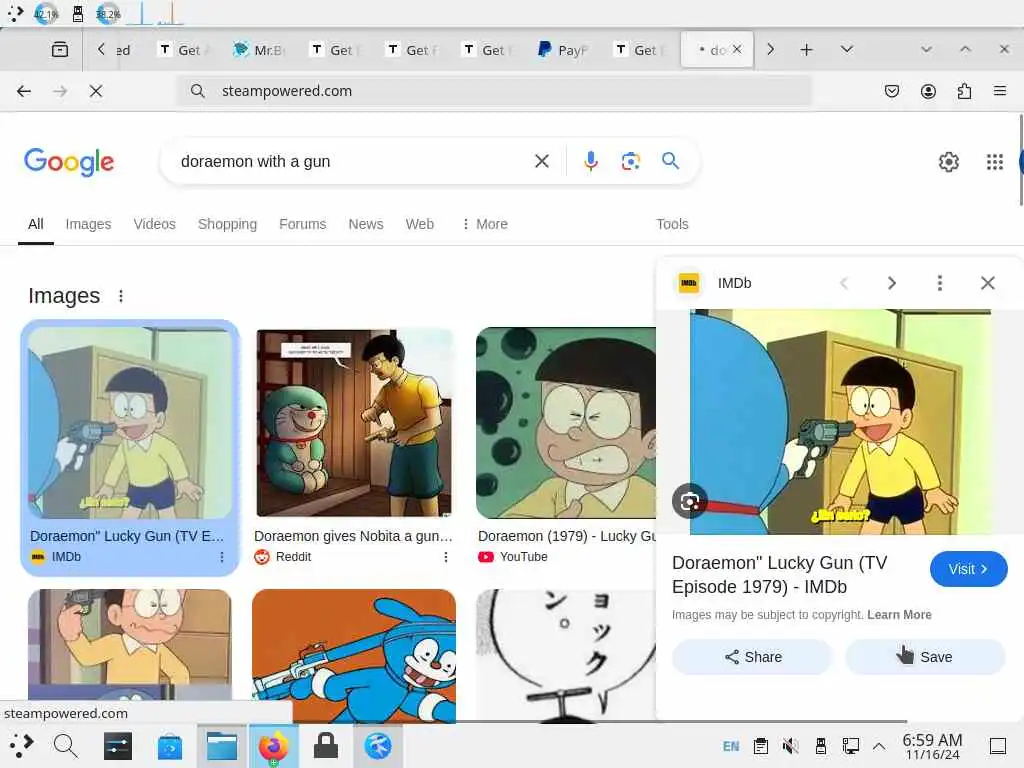
Task: Open file manager from taskbar
Action: pyautogui.click(x=222, y=746)
